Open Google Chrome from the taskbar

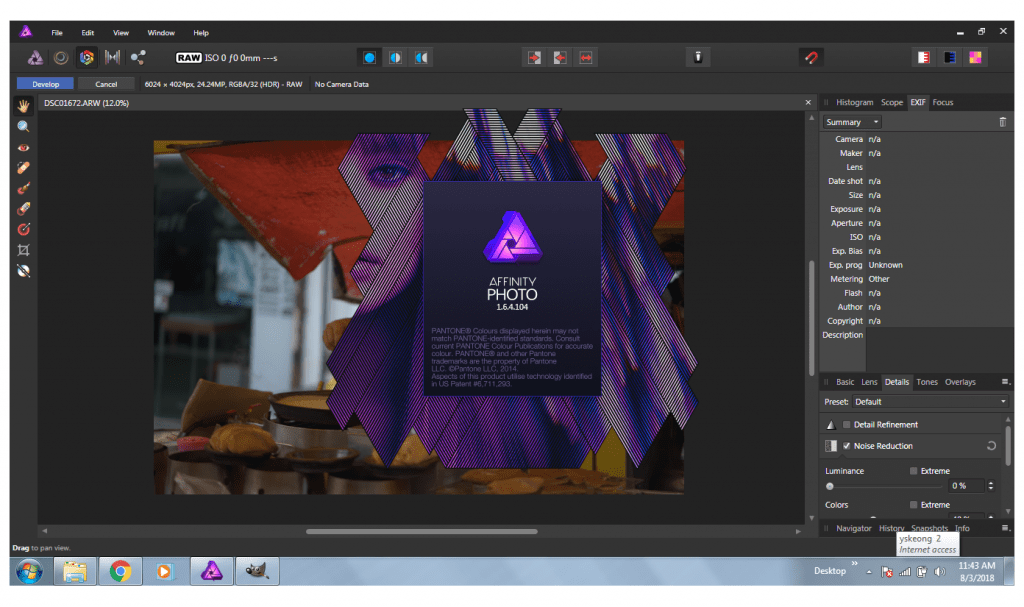[120, 572]
